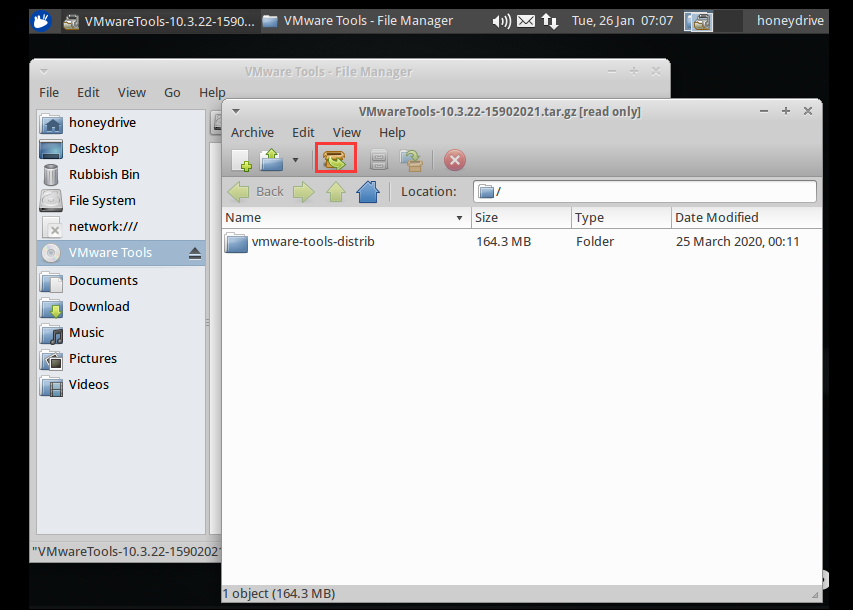Open the archive manager View menu
853x610 pixels.
[x=347, y=133]
